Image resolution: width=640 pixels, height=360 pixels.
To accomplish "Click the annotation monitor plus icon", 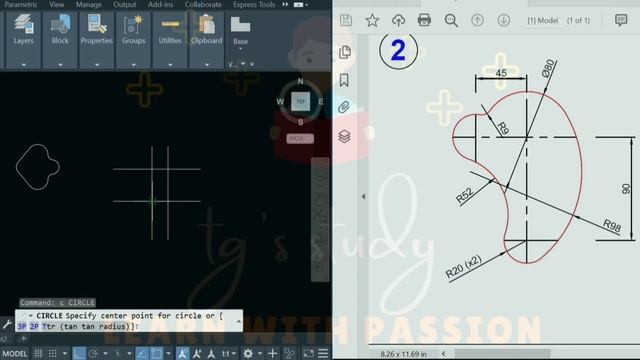I will coord(273,353).
